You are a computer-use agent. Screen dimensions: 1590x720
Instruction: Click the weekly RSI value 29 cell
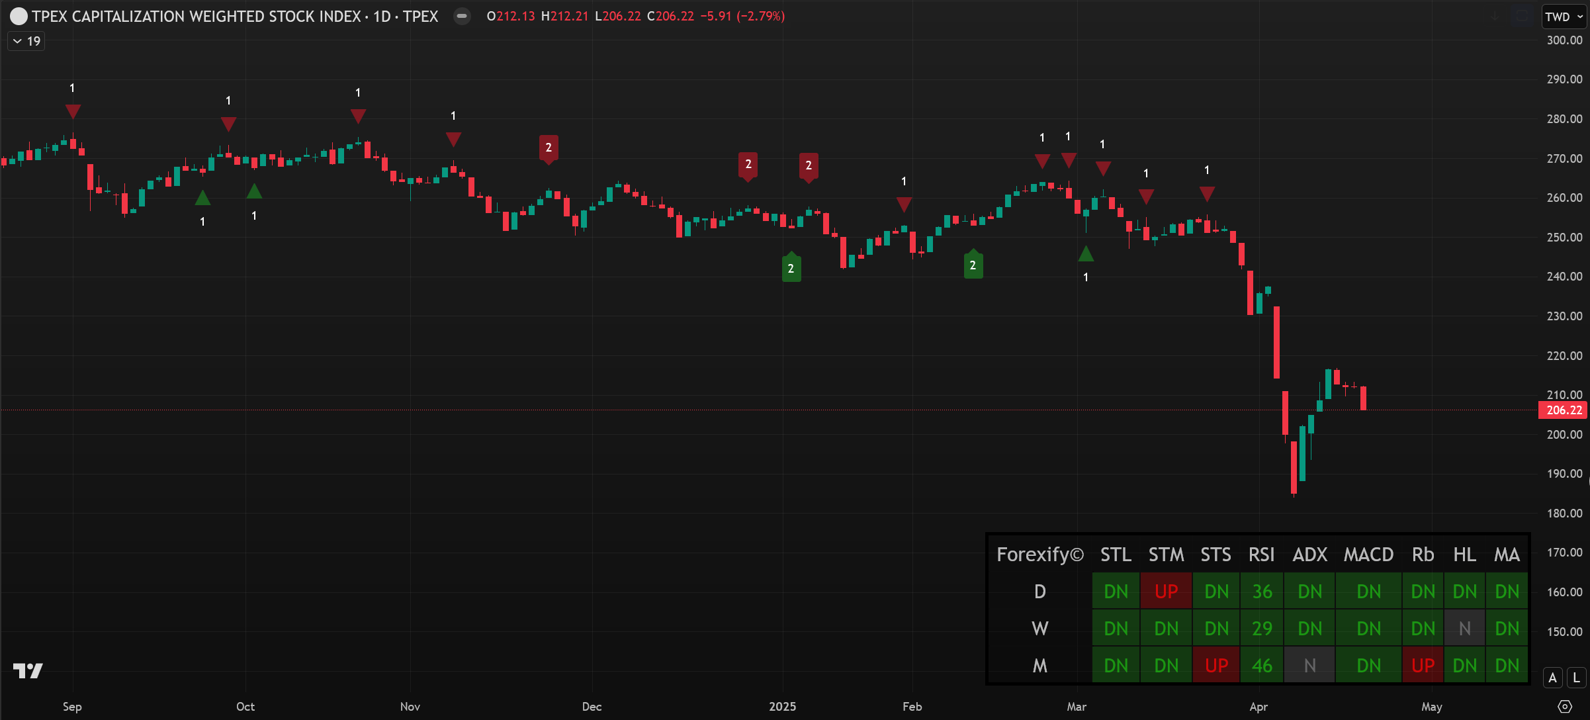click(1262, 629)
